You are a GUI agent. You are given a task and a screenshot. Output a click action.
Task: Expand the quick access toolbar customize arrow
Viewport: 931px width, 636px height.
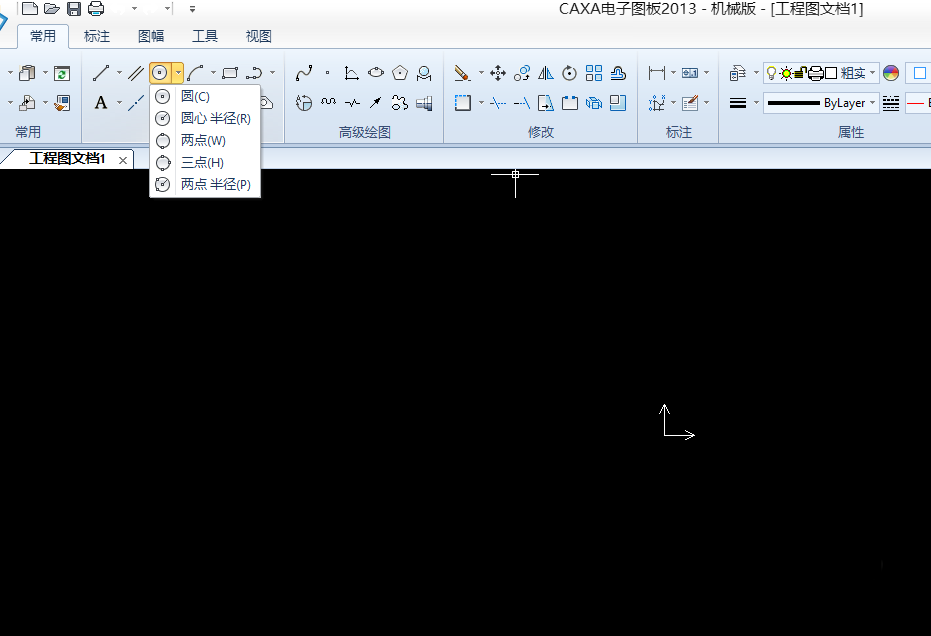coord(192,9)
